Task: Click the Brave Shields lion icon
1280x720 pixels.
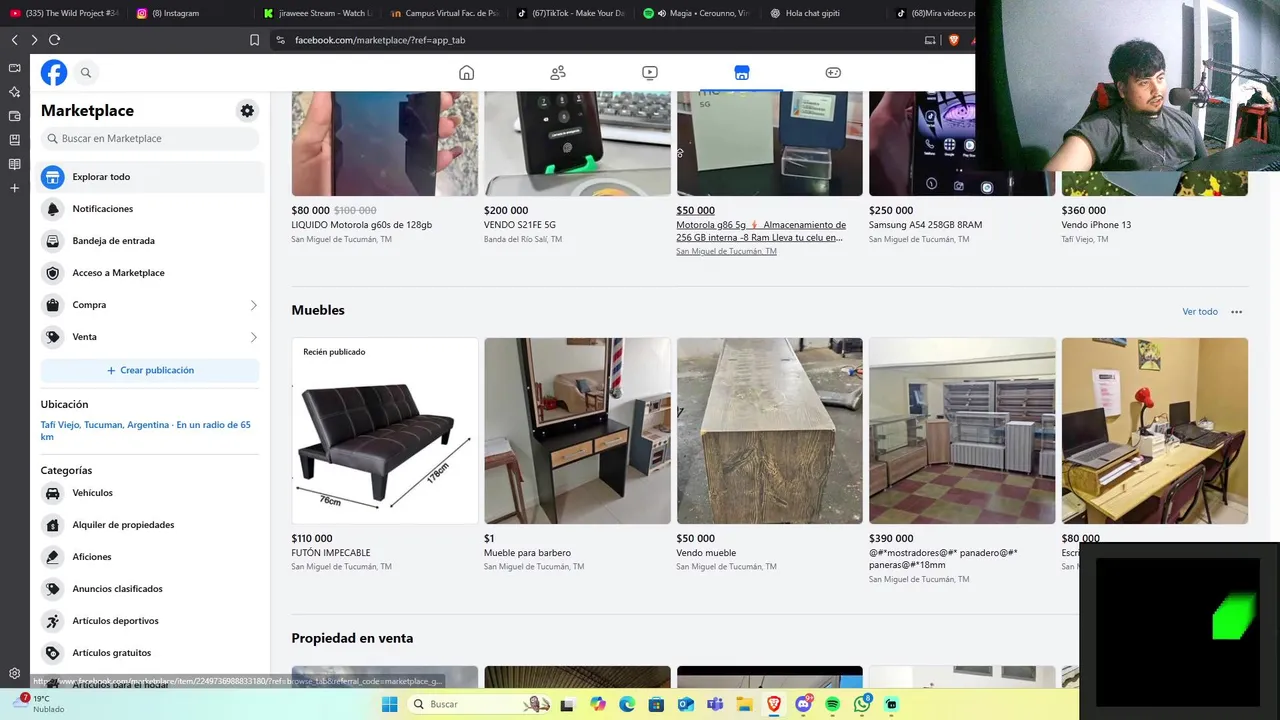Action: [953, 40]
